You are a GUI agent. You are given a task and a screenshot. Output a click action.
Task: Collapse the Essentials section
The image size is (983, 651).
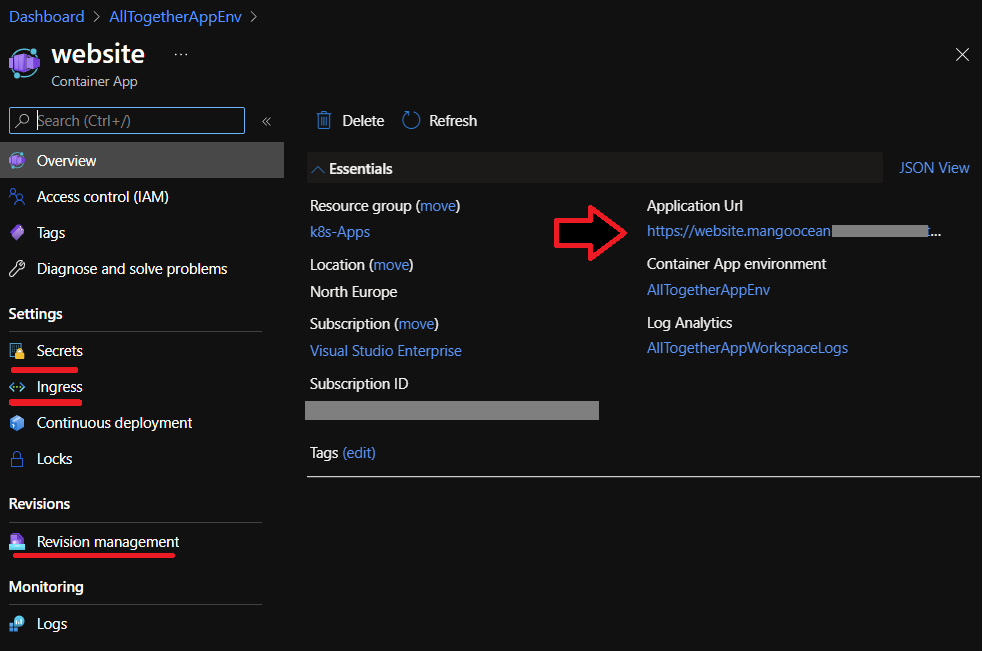point(318,169)
